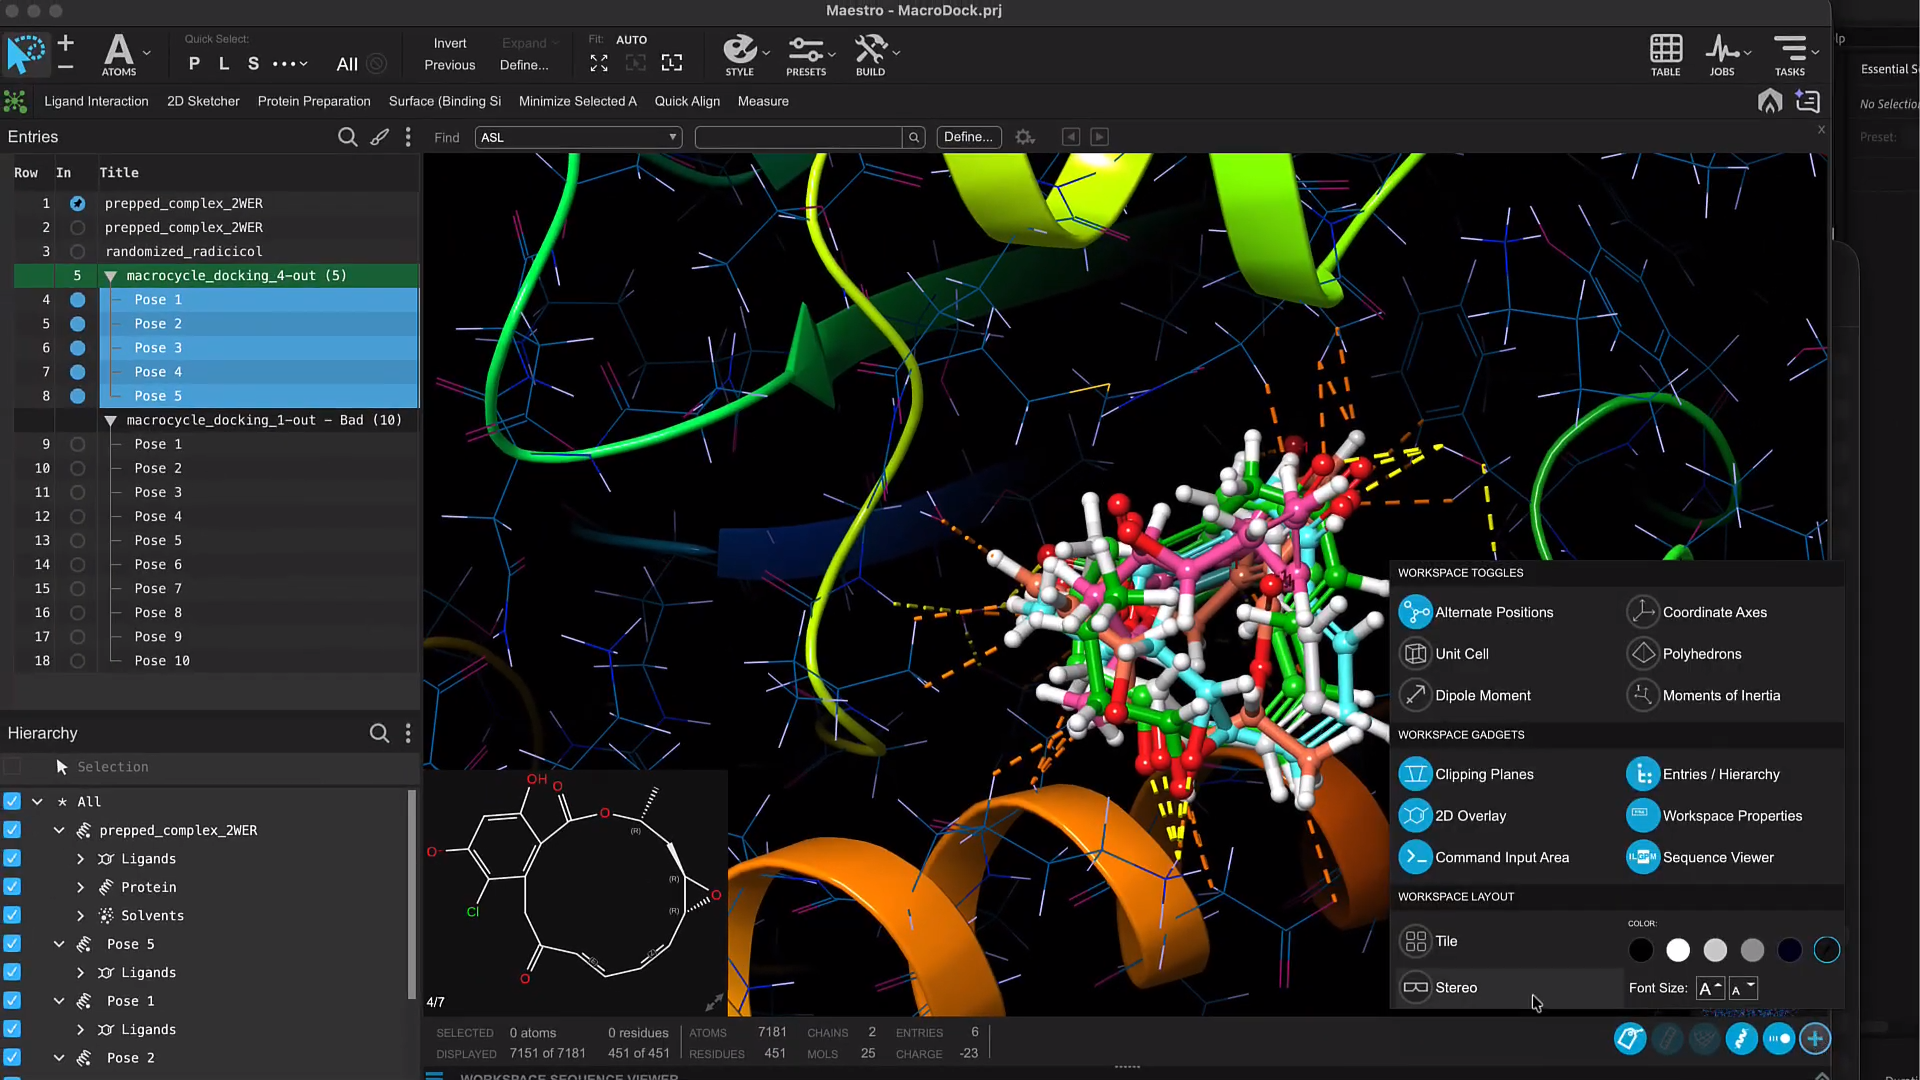Toggle Workspace Properties gadget
The image size is (1920, 1080).
1714,816
